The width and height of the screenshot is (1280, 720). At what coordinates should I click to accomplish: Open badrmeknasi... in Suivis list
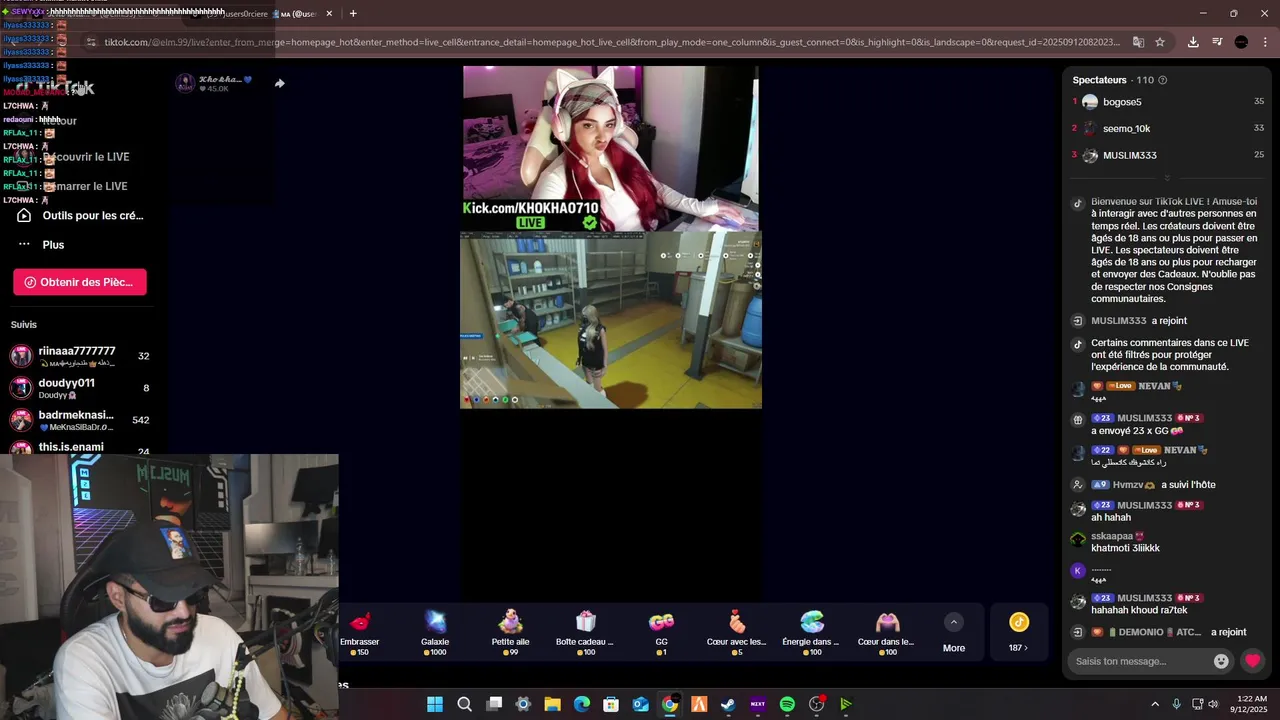click(80, 420)
